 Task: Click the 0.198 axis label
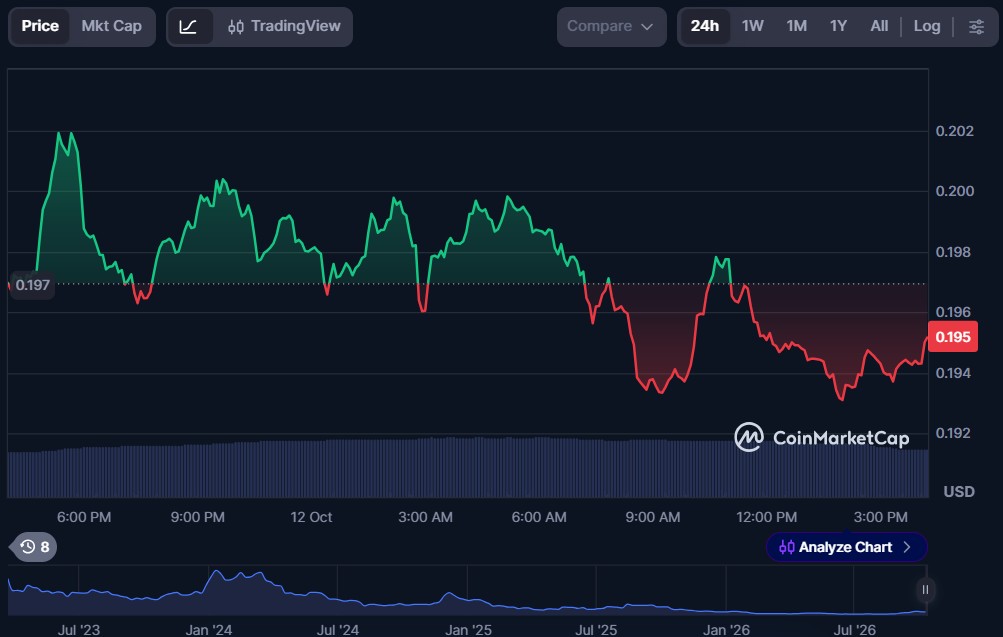click(x=953, y=252)
